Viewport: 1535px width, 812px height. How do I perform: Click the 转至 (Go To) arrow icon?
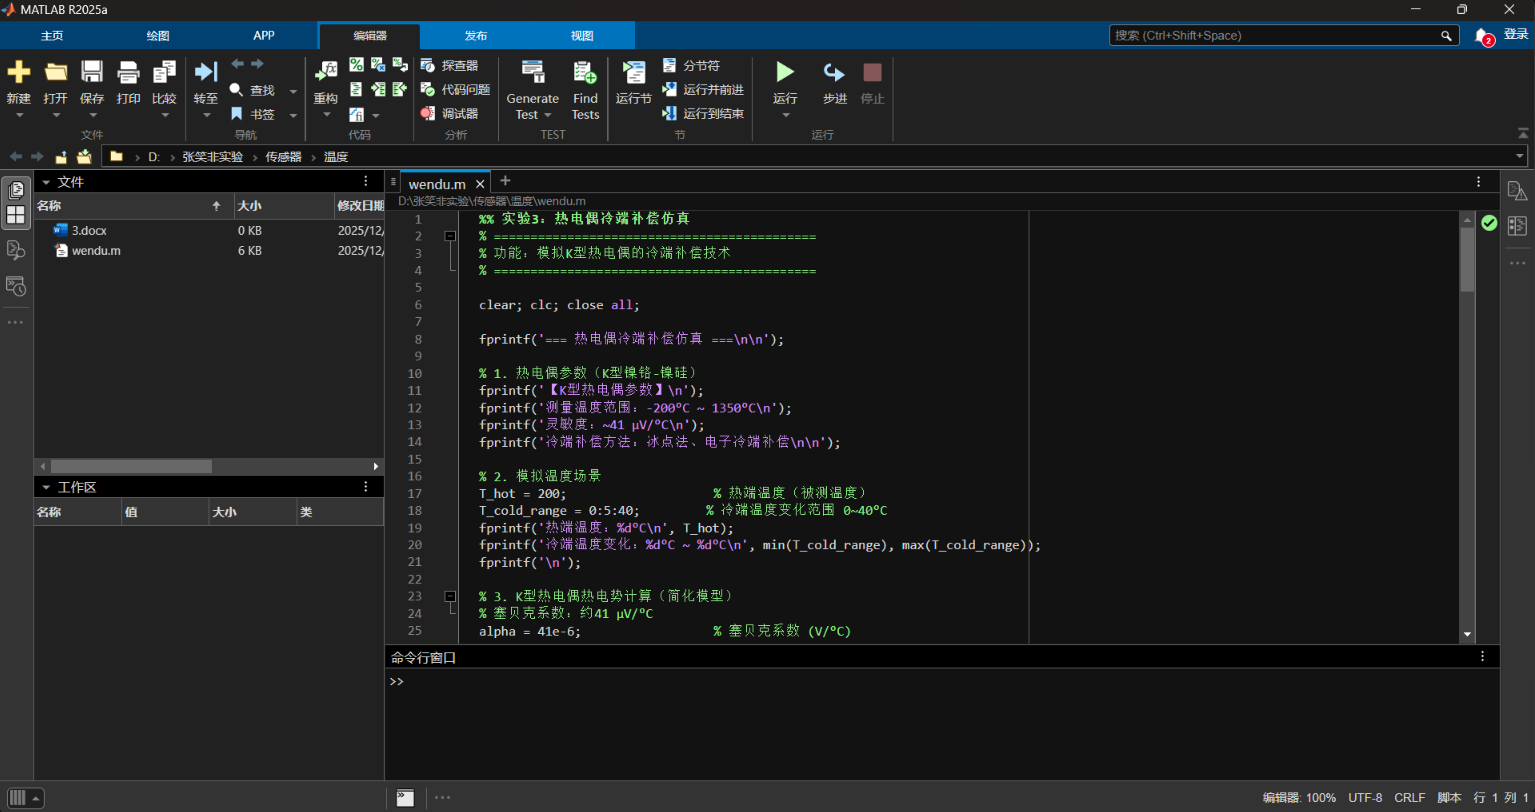[206, 72]
